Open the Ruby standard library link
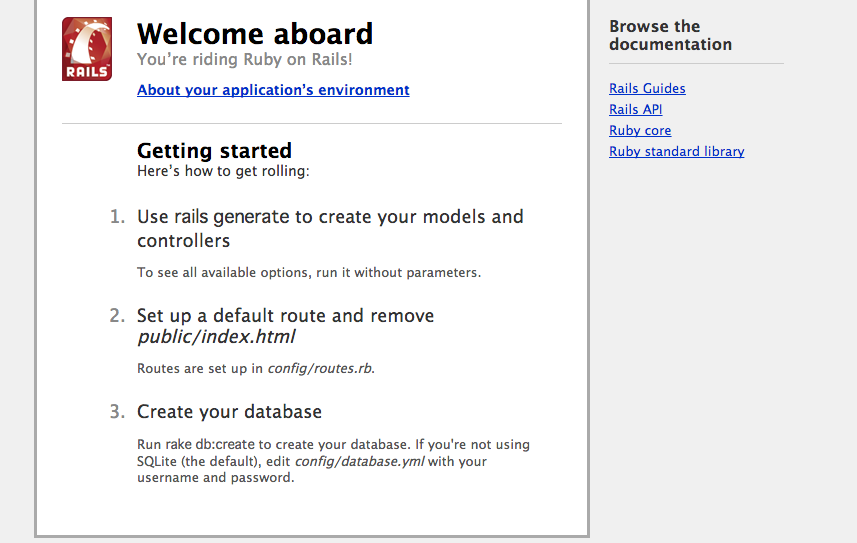Screen dimensions: 857x543 point(677,151)
